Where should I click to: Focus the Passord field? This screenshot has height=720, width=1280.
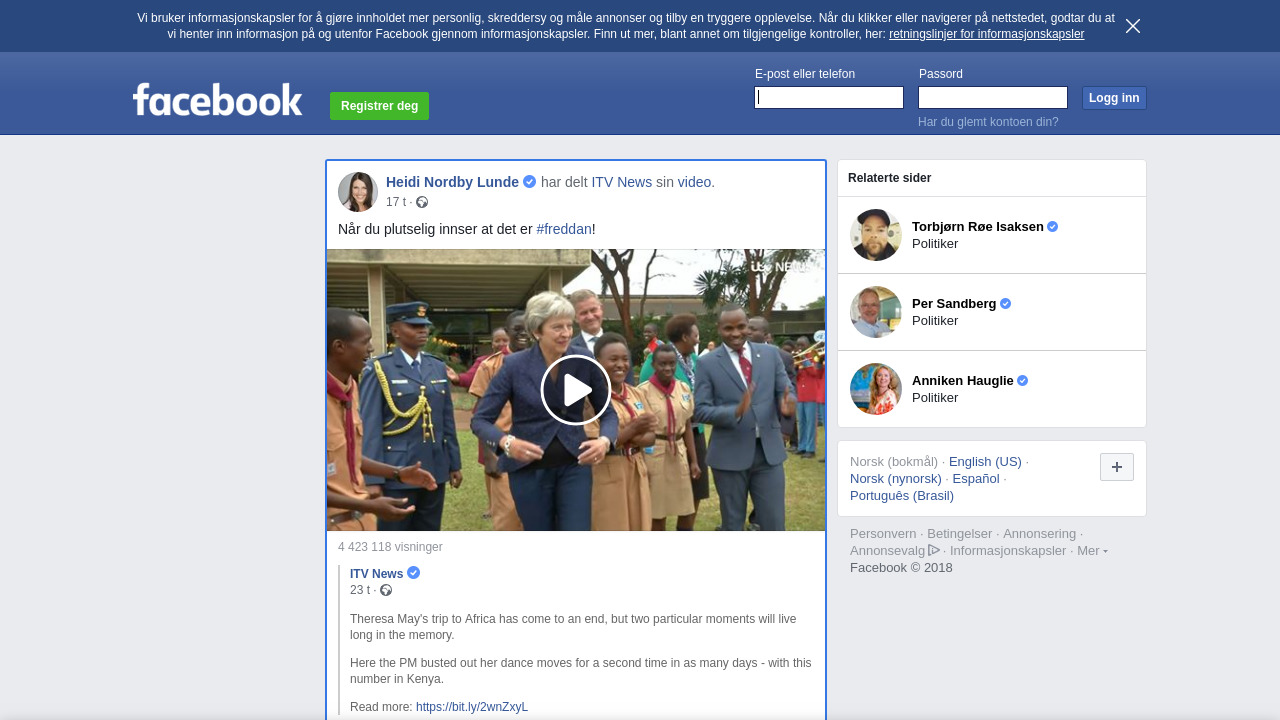coord(993,98)
